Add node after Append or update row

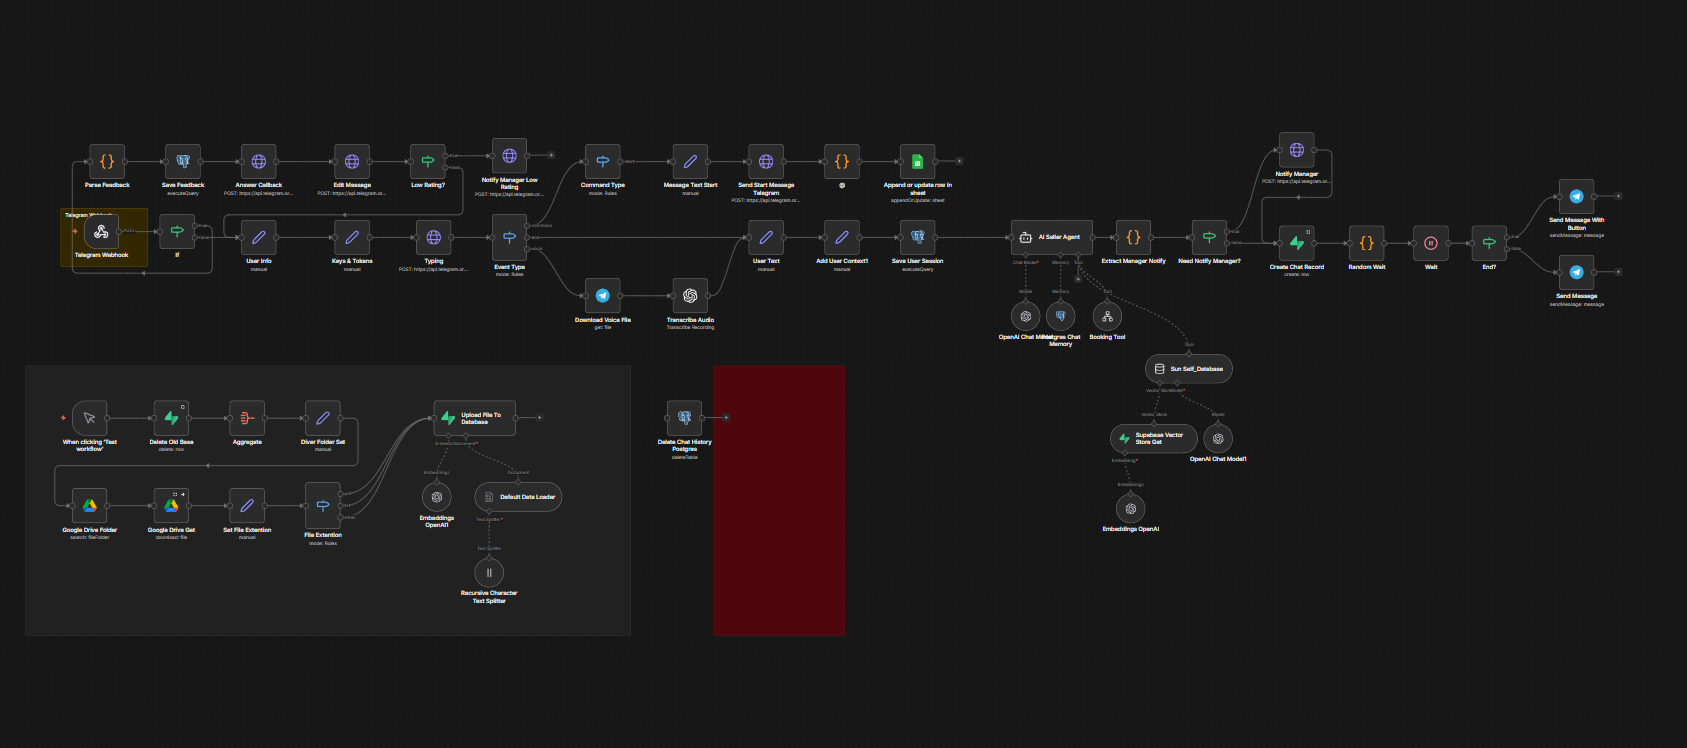(960, 161)
